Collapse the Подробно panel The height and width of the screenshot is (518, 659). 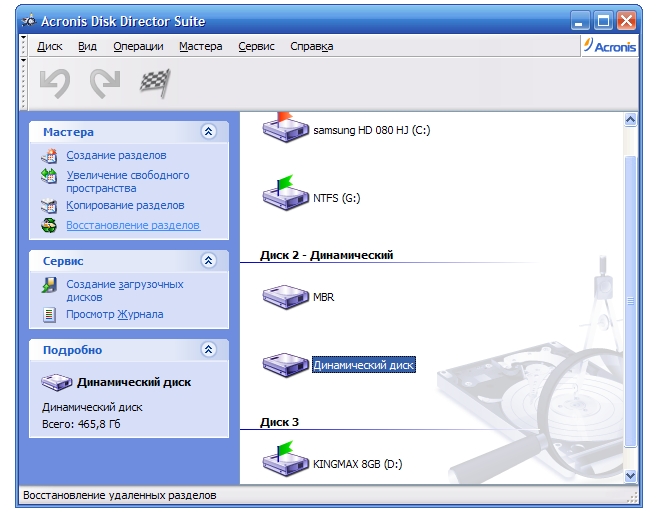(x=208, y=350)
